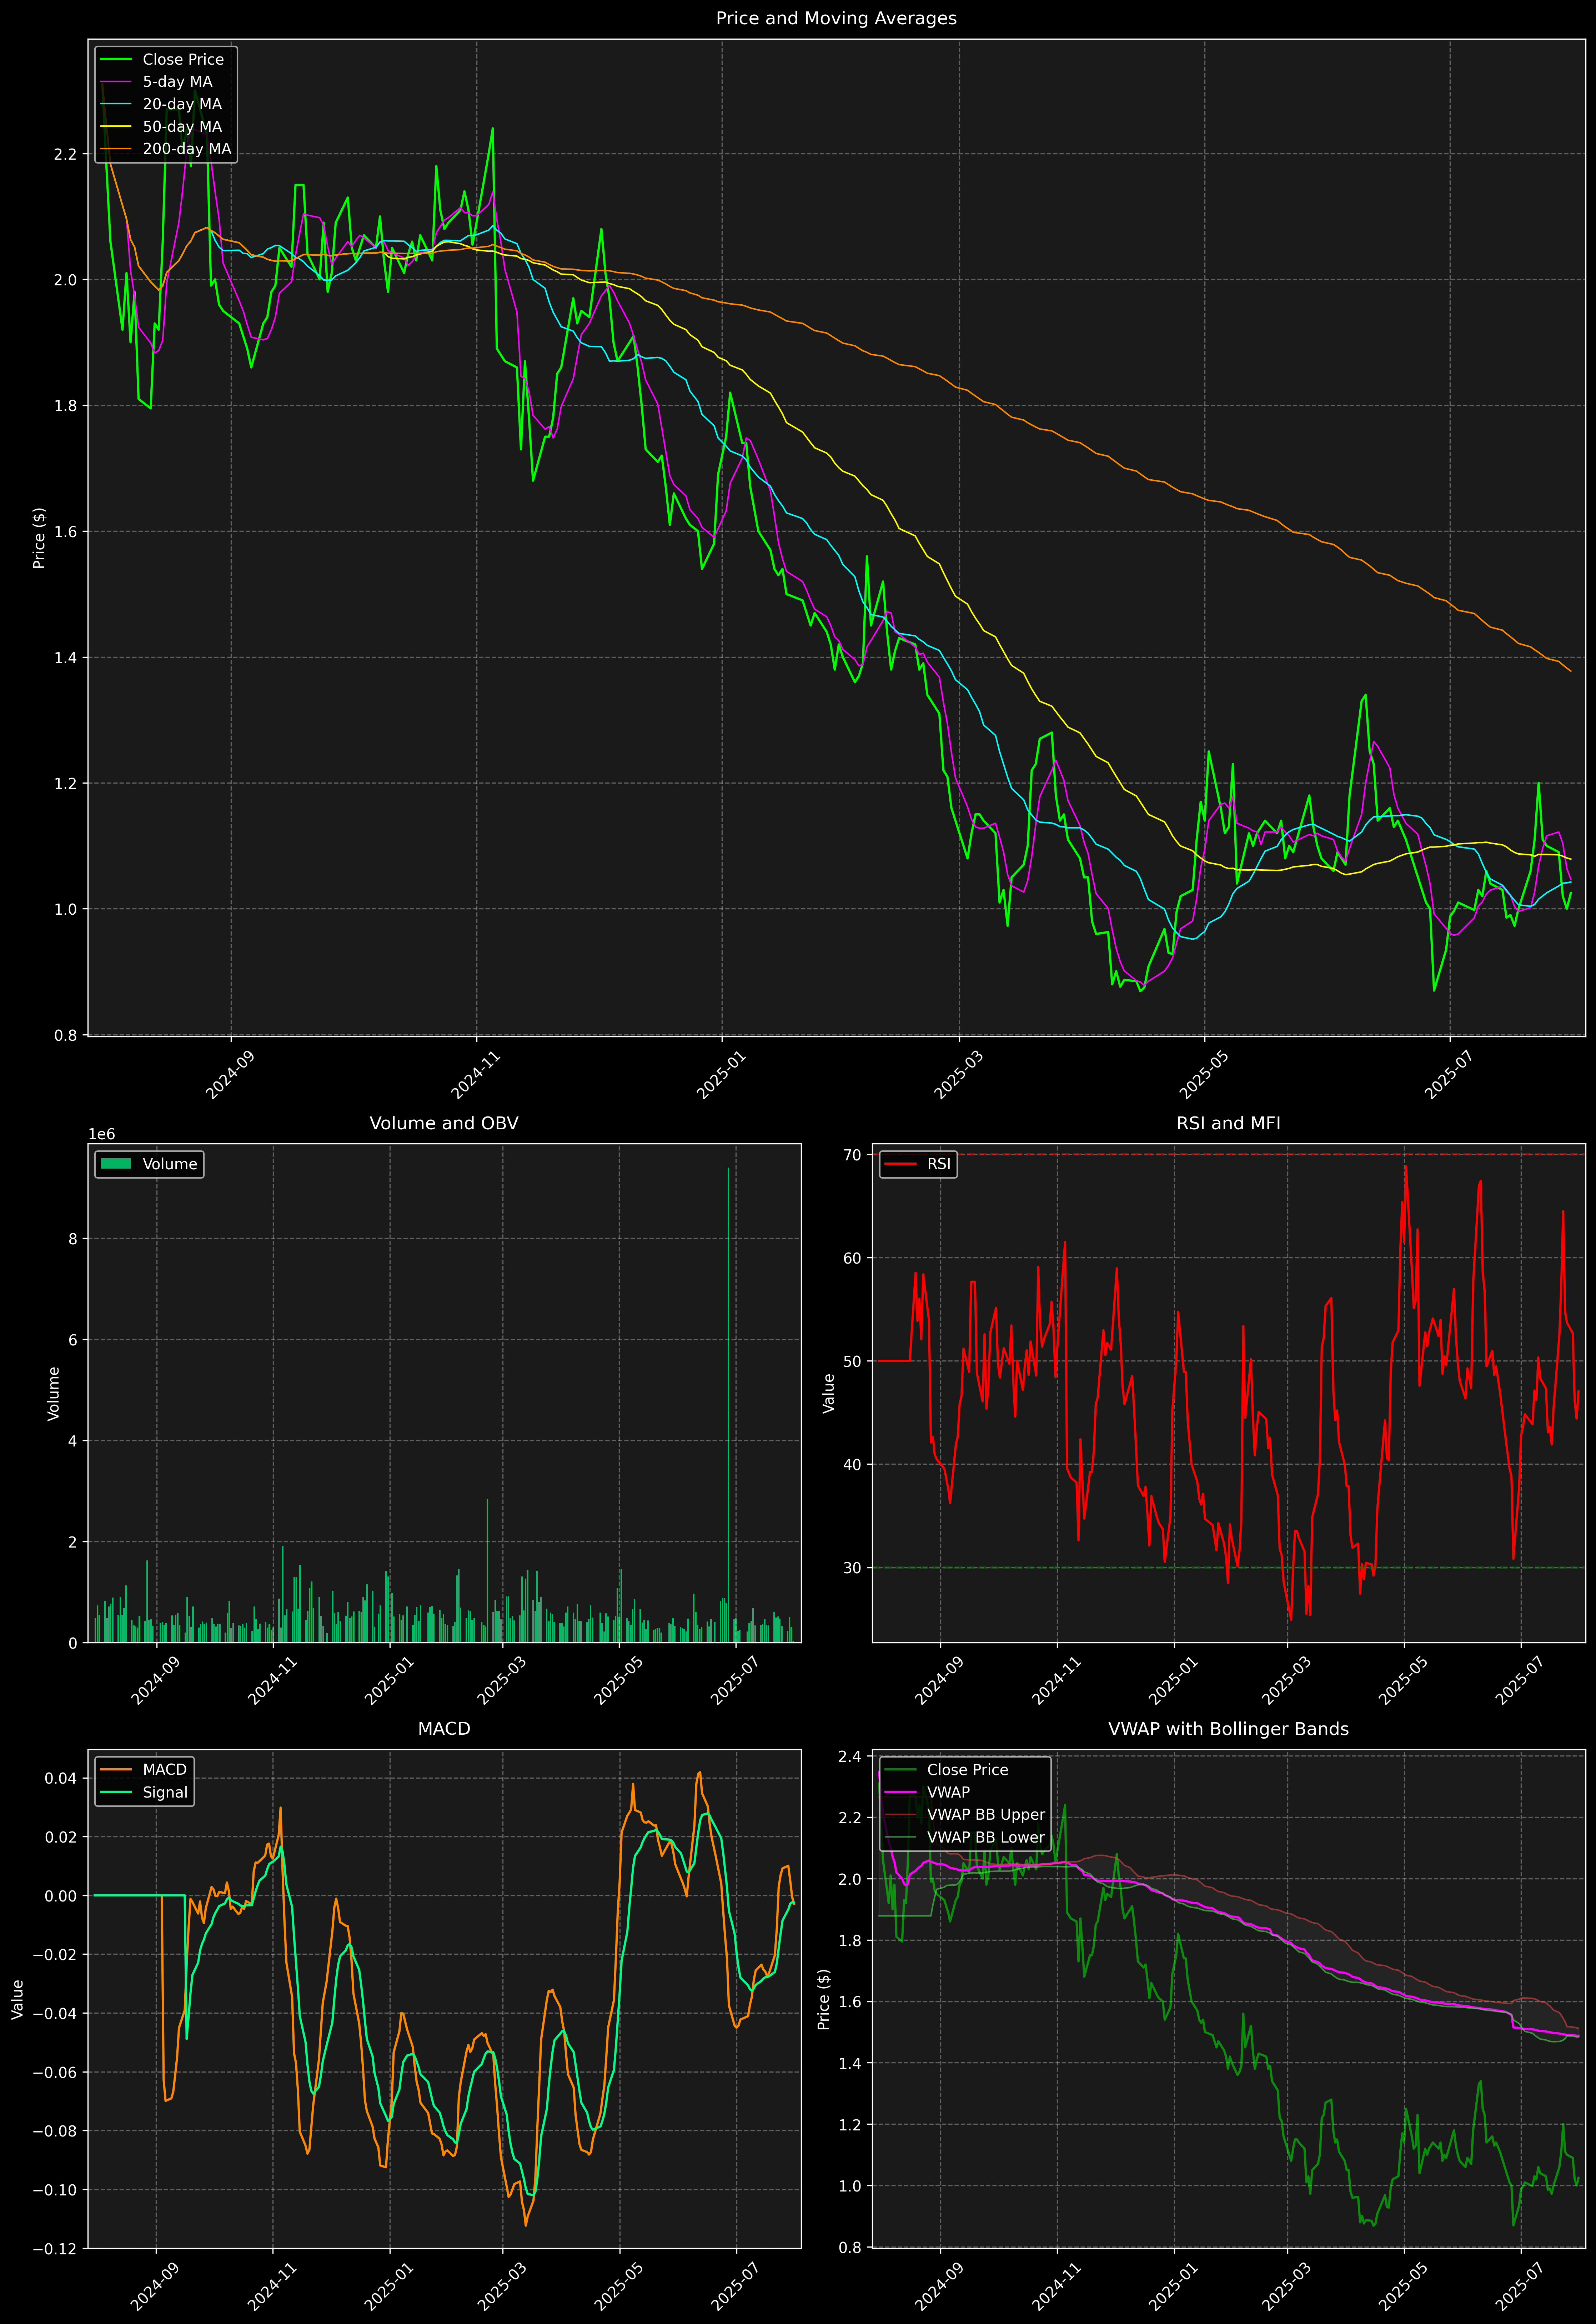Select the '50-day MA' legend label
This screenshot has width=1596, height=2324.
tap(182, 127)
